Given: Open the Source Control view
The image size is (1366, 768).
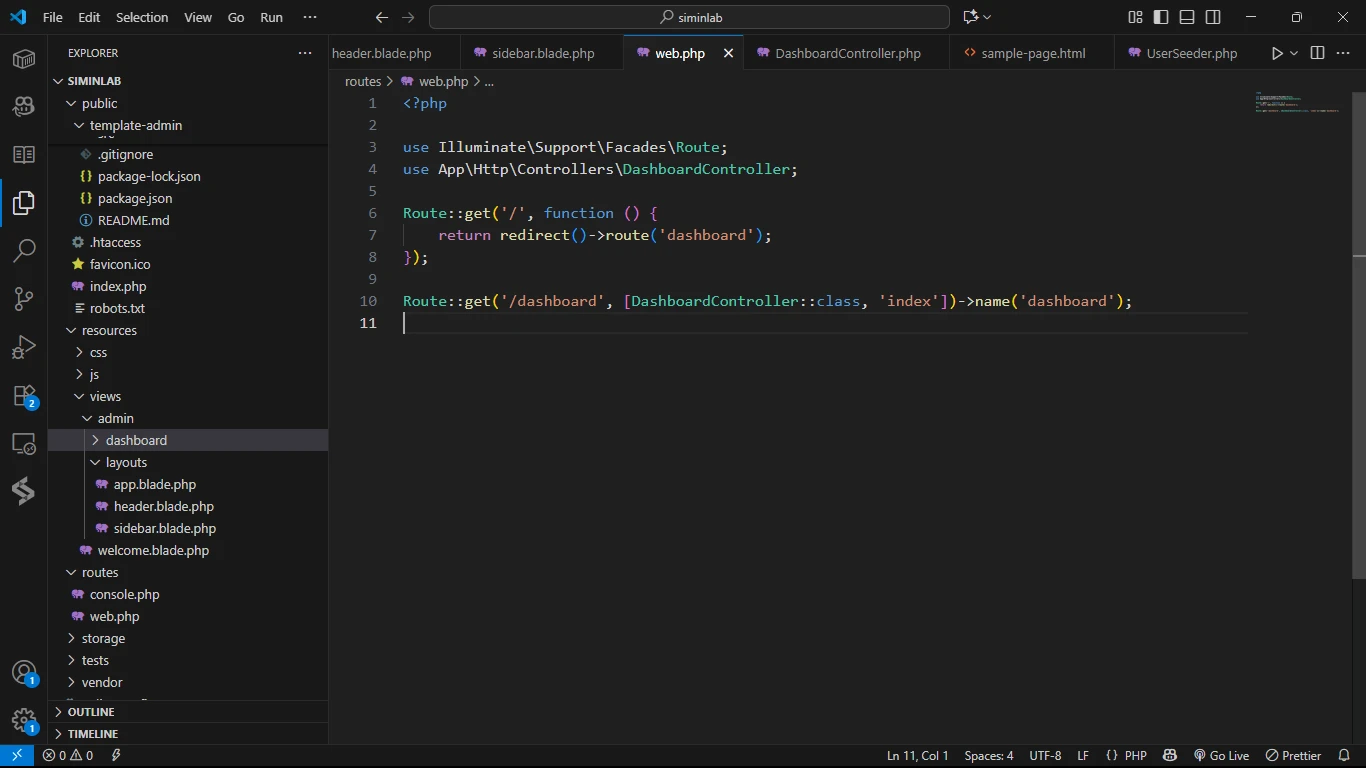Looking at the screenshot, I should point(24,299).
